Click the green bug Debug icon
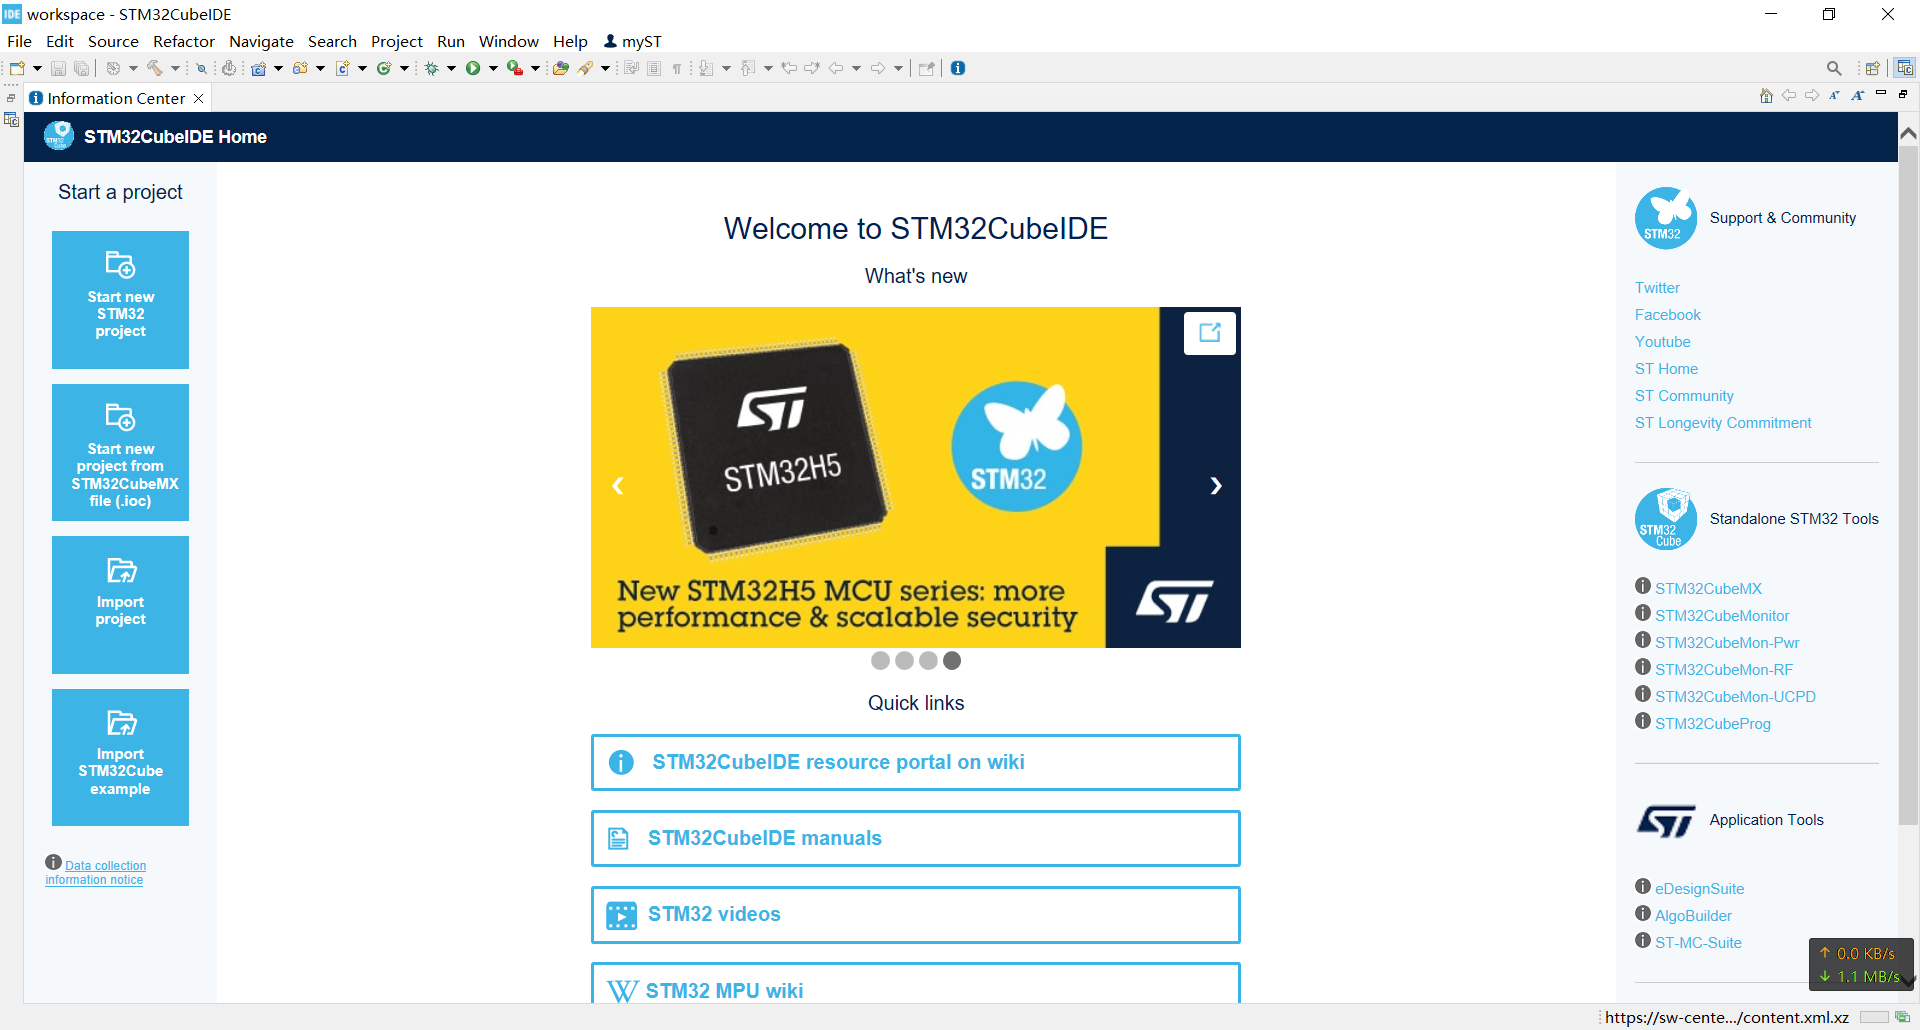 431,68
